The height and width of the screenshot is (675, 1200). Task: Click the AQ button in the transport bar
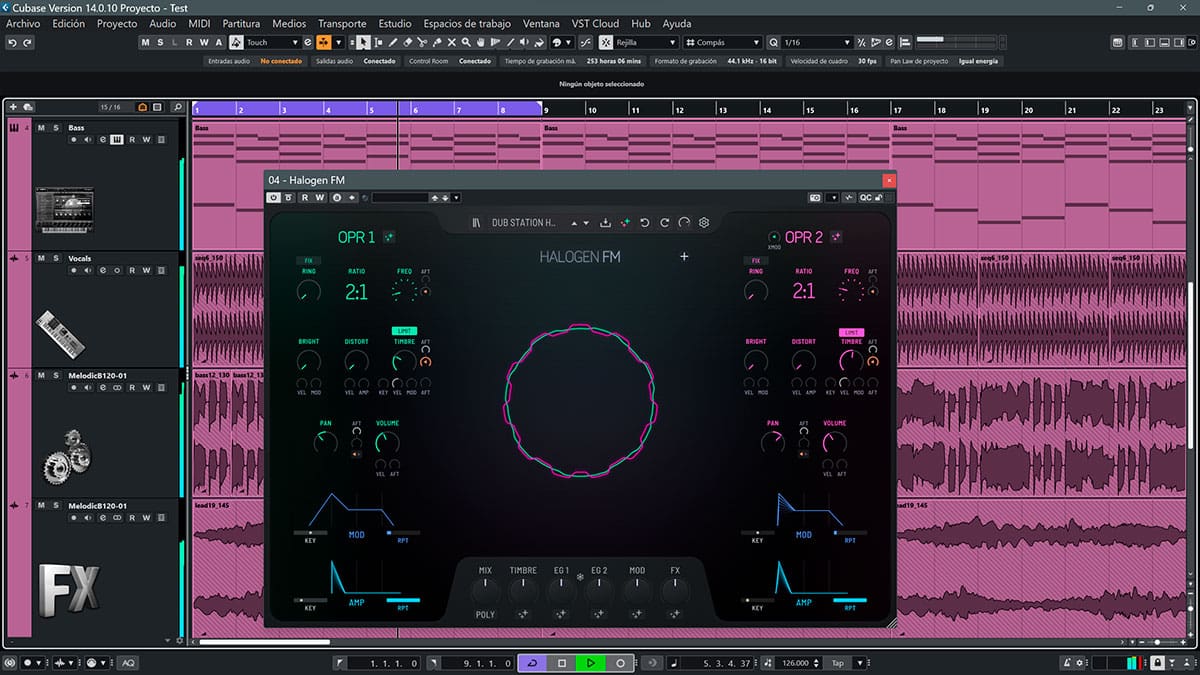[128, 663]
